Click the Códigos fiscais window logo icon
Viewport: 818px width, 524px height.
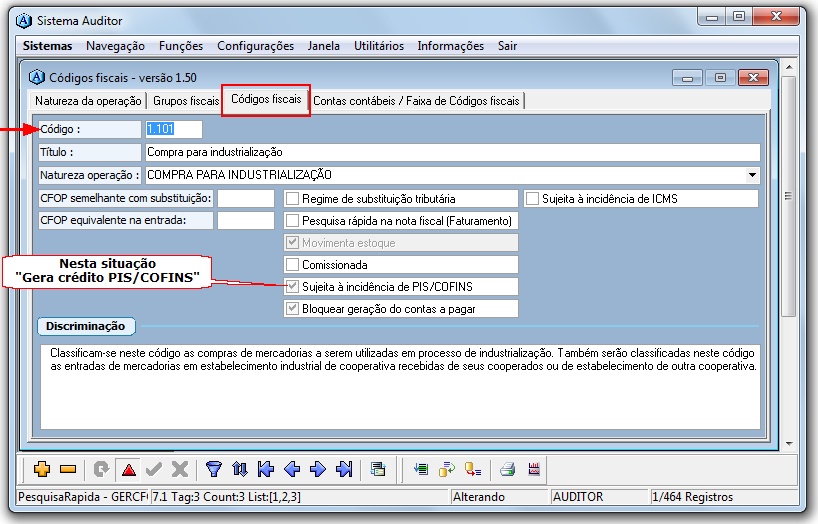(37, 77)
